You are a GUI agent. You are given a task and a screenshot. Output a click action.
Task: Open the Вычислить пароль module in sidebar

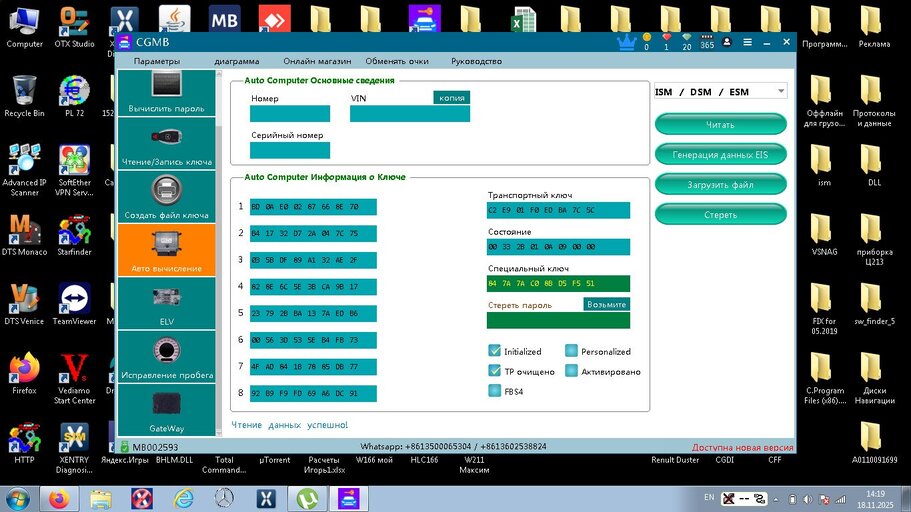(166, 93)
